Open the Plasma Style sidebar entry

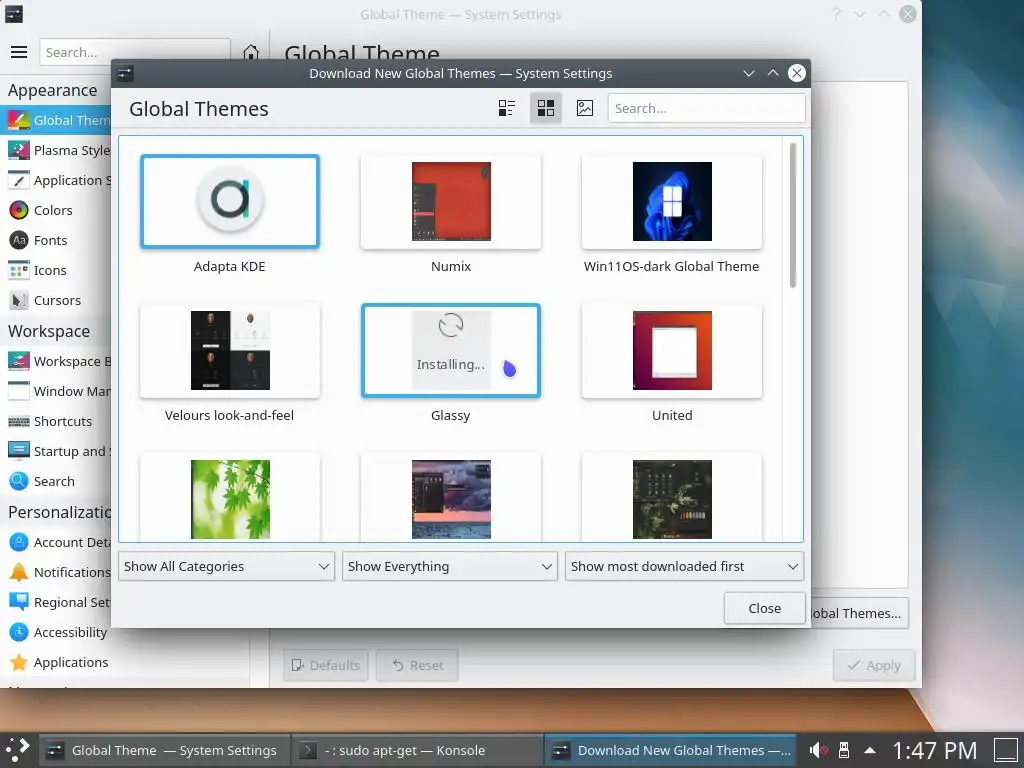(56, 150)
